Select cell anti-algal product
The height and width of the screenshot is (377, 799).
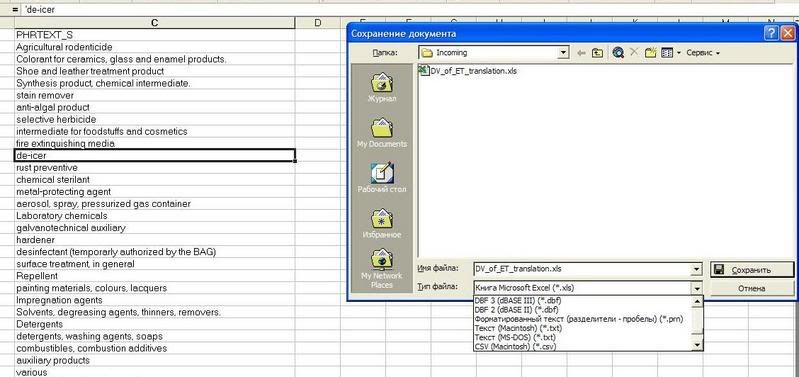coord(154,107)
